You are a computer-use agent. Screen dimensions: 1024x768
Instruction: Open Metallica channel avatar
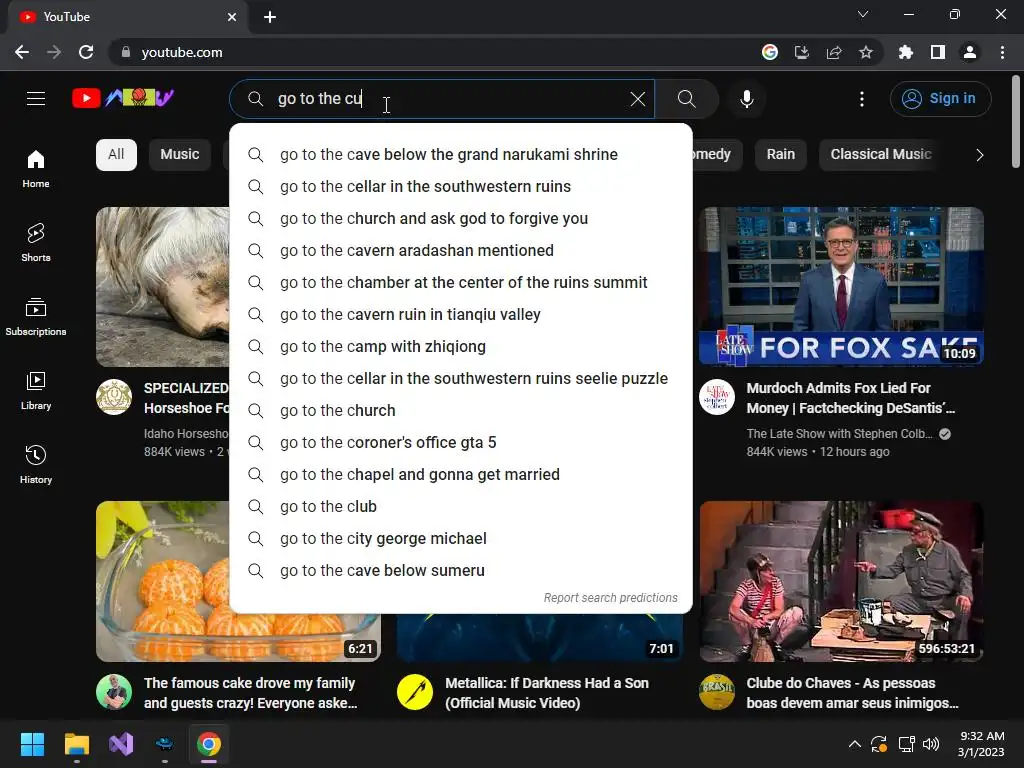[415, 692]
